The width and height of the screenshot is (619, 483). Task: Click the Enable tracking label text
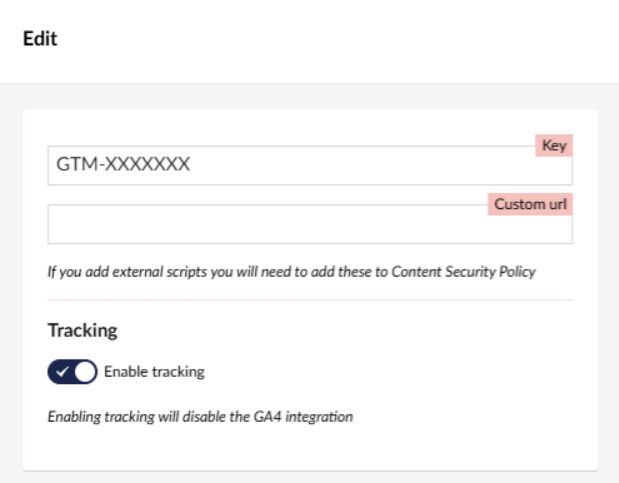pyautogui.click(x=154, y=372)
